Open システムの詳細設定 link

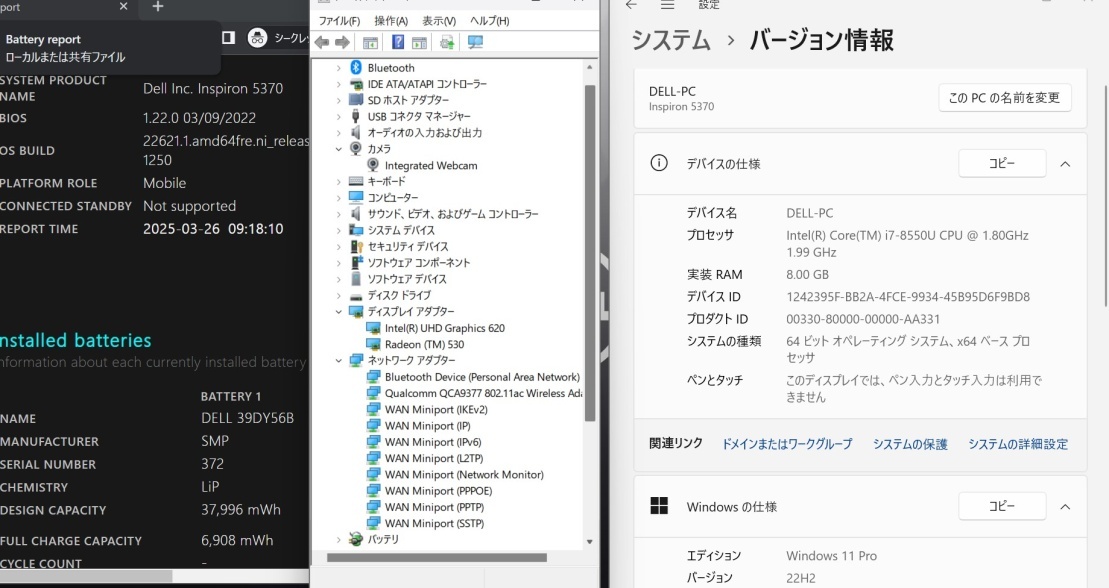tap(1018, 444)
